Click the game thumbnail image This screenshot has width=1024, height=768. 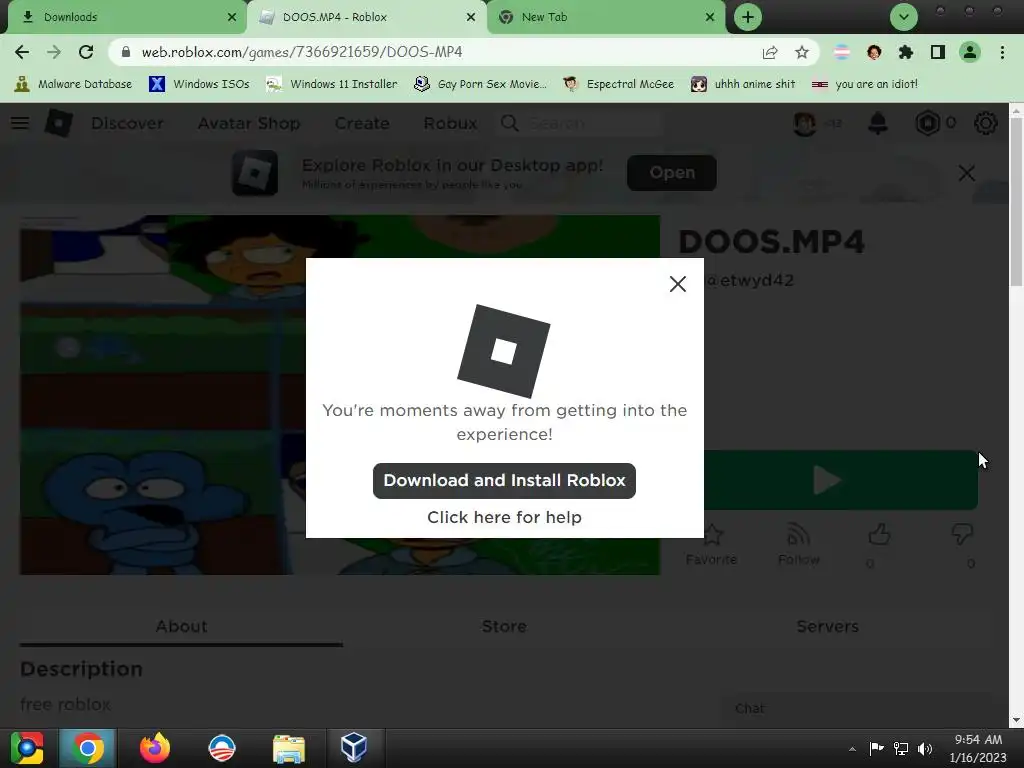pos(340,395)
